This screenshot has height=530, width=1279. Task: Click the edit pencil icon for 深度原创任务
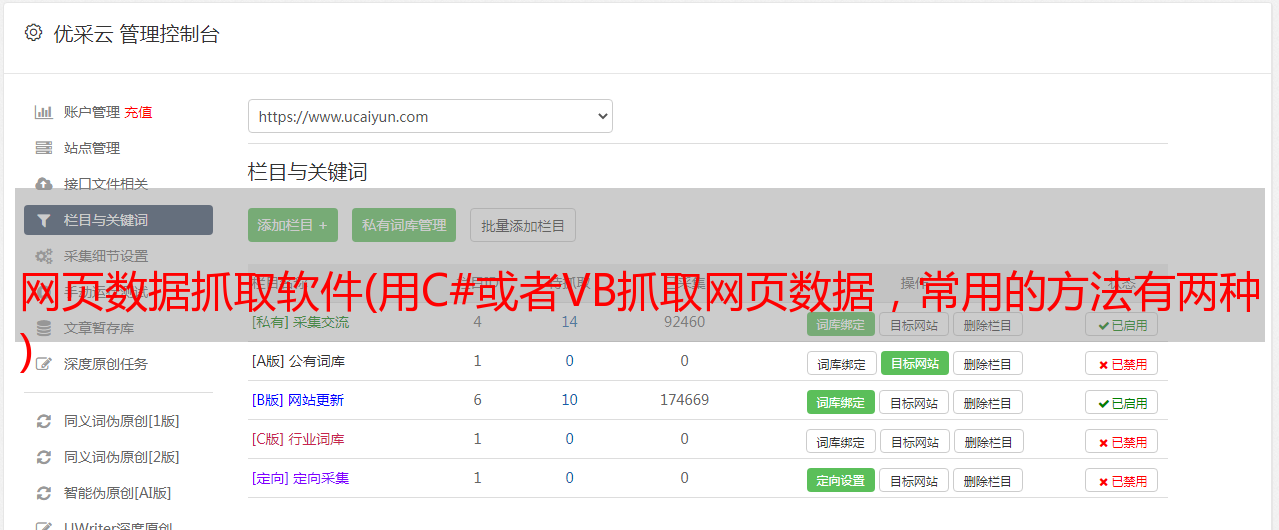[x=43, y=364]
